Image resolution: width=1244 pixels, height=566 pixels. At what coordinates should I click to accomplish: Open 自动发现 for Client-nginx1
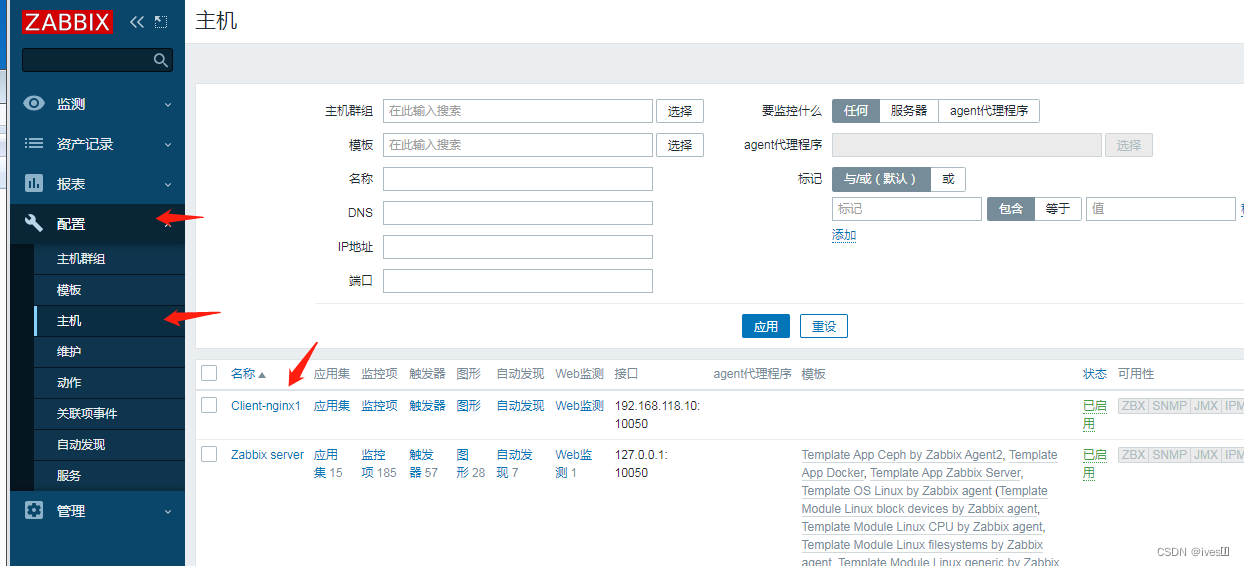pos(520,406)
